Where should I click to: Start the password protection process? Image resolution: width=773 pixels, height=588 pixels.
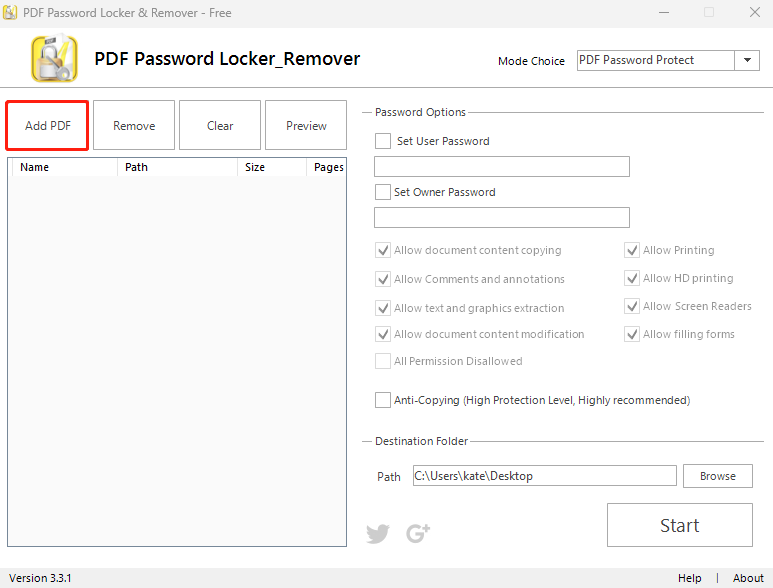tap(679, 525)
